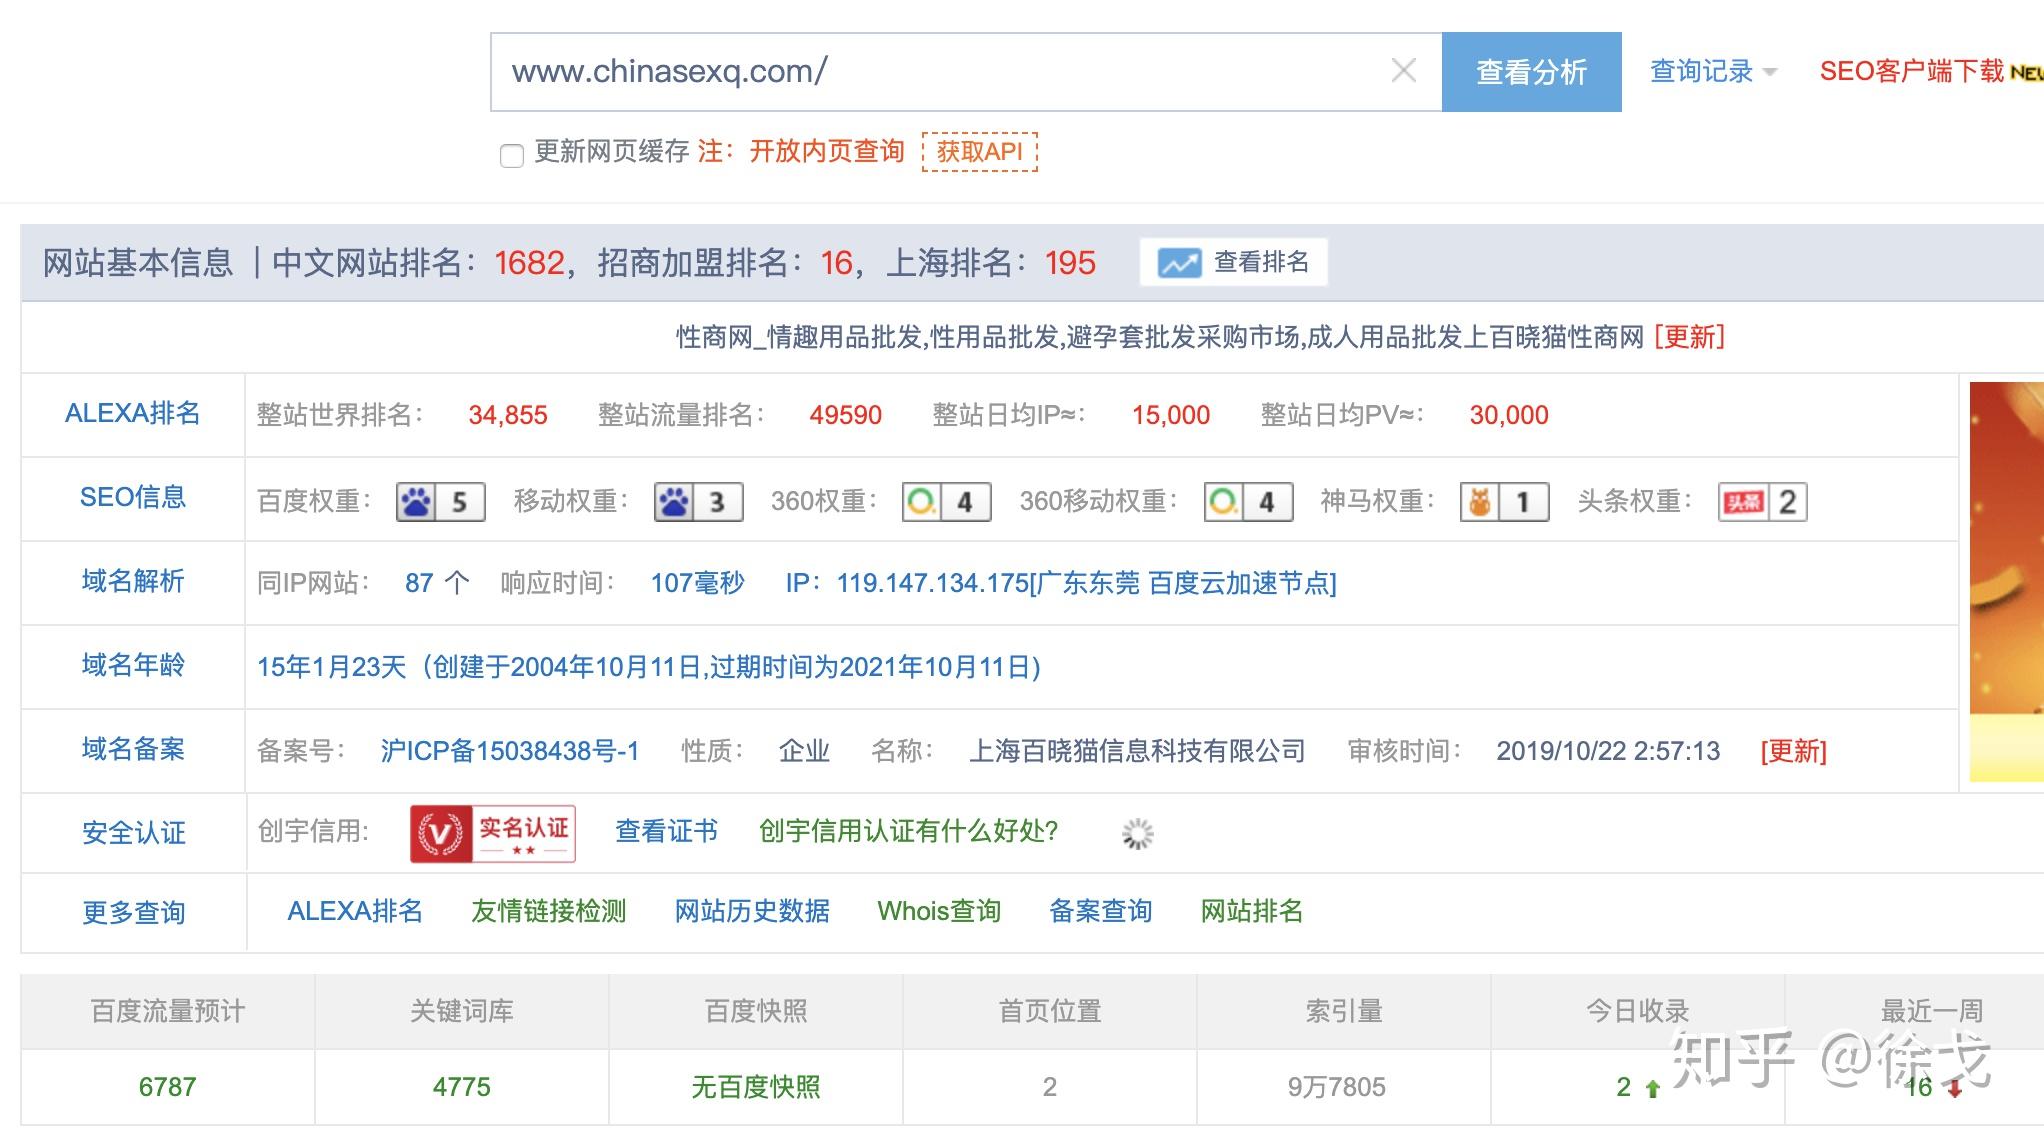Open the 网站排名 link
2044x1142 pixels.
point(1252,911)
